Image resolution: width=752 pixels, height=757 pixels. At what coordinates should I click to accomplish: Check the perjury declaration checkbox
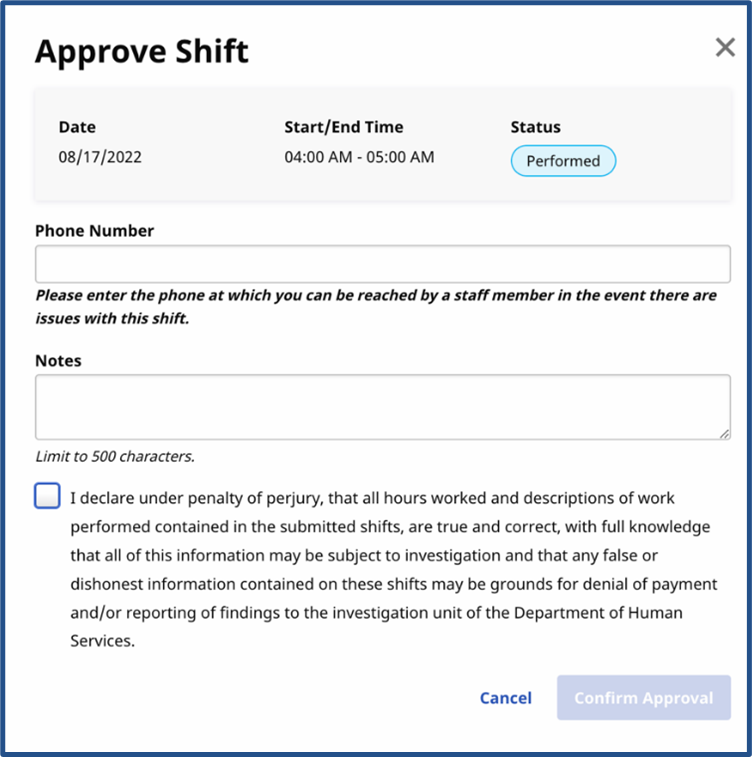click(47, 496)
